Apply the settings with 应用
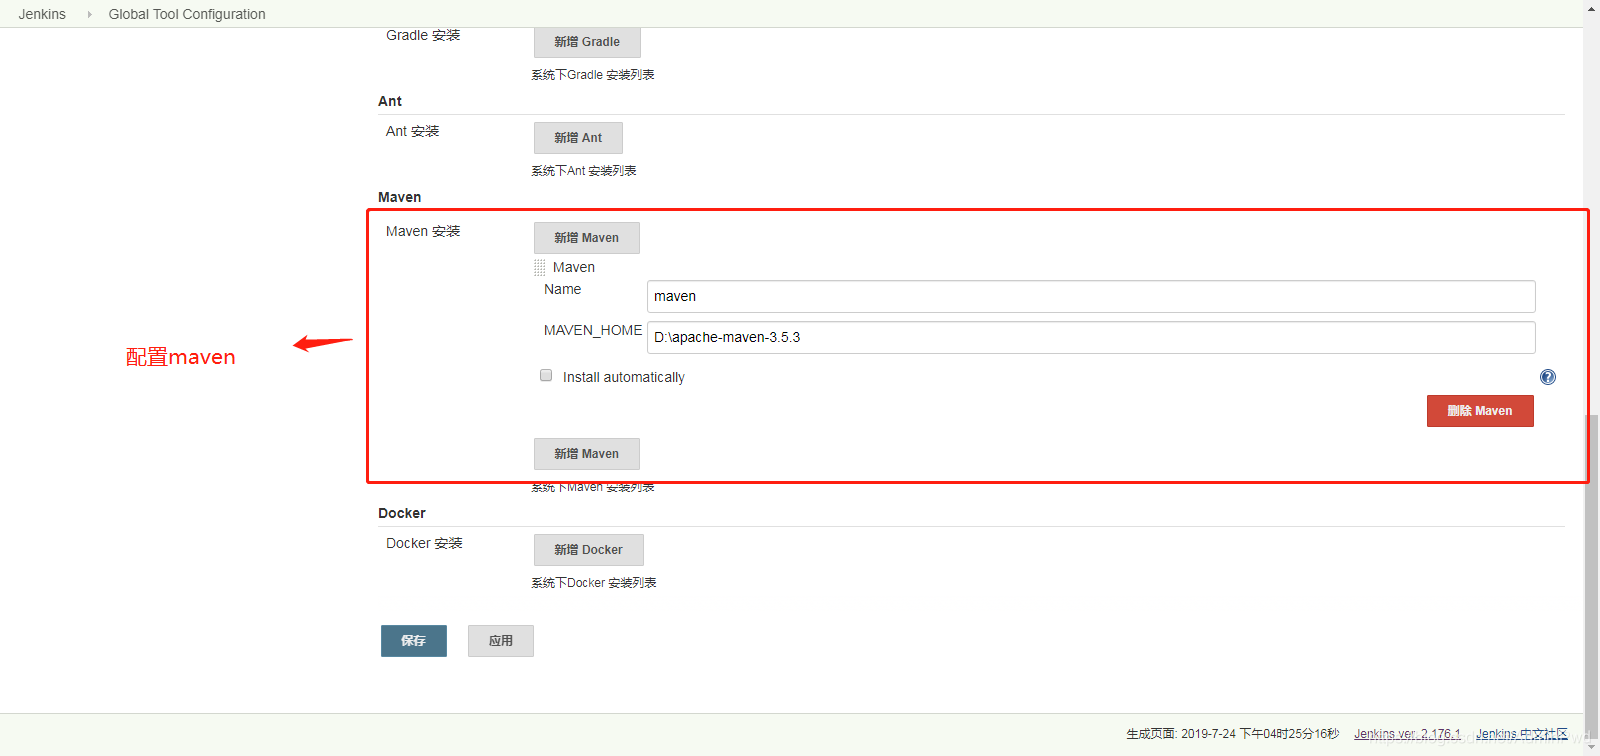 [x=501, y=641]
